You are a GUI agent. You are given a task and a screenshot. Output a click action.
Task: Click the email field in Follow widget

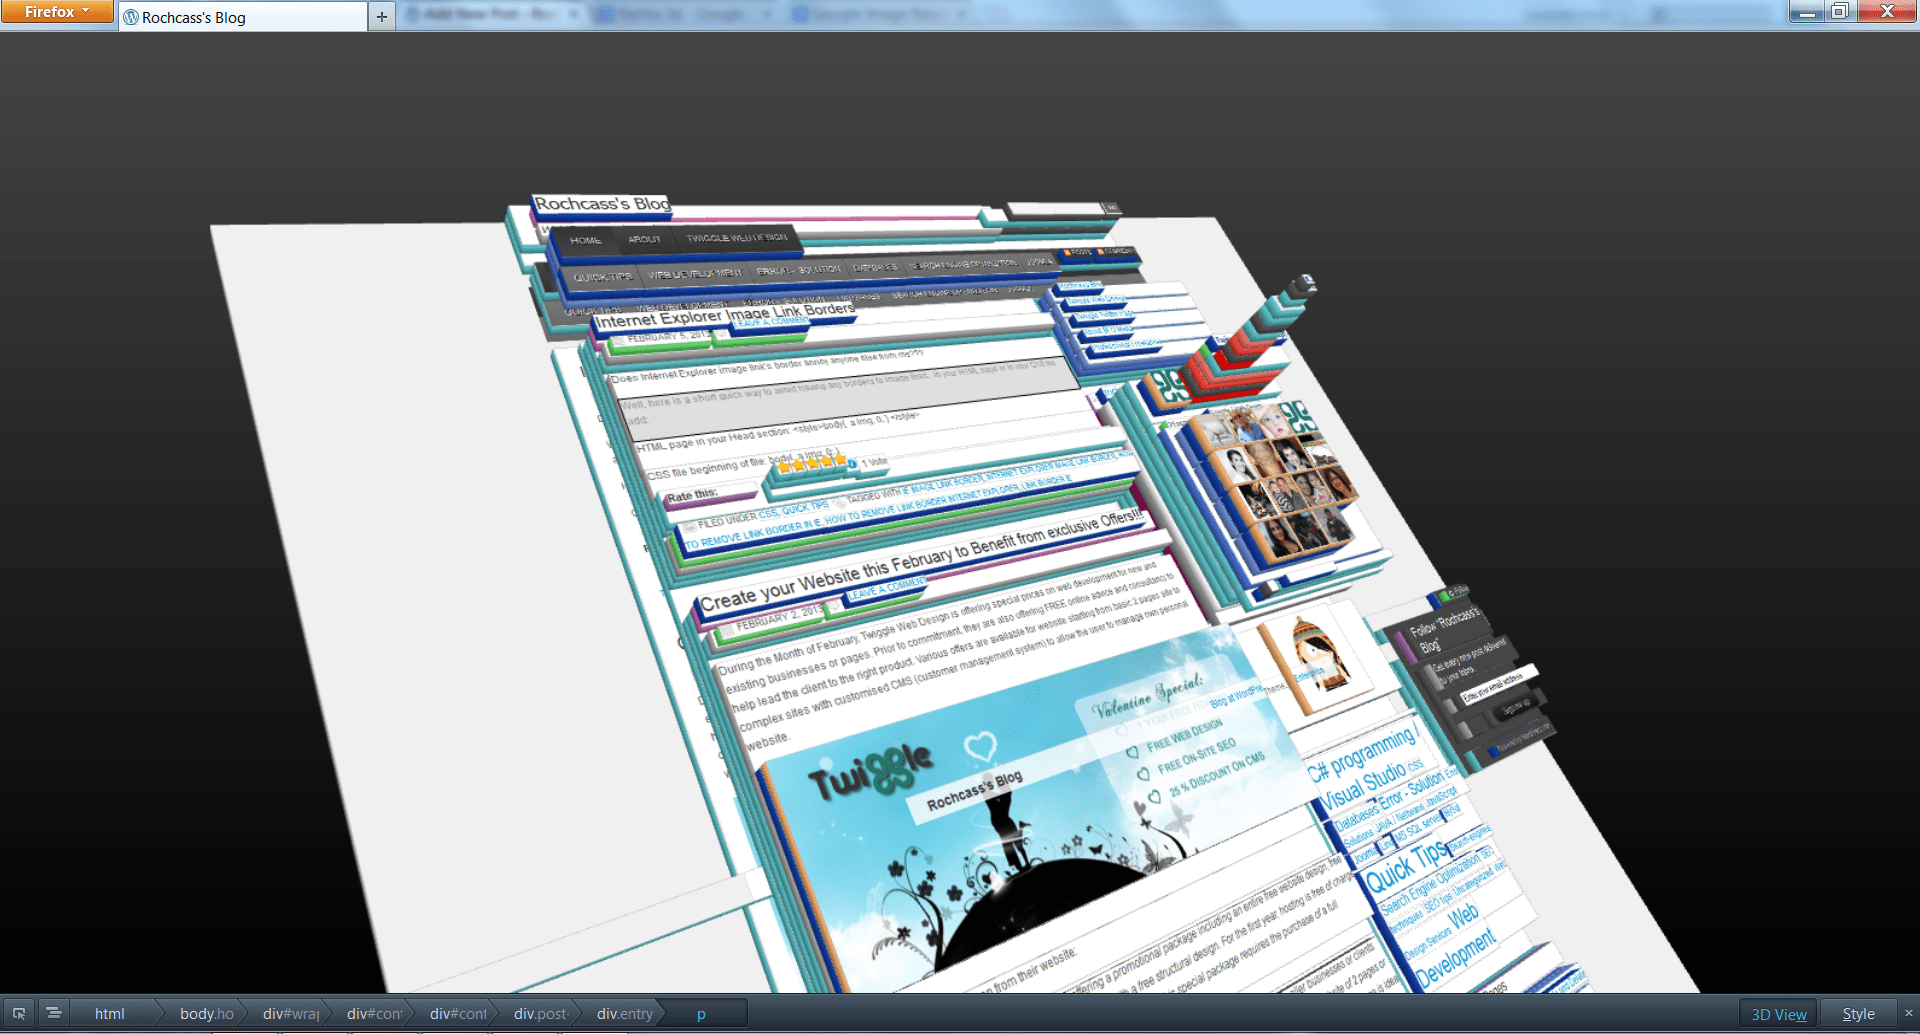(x=1497, y=684)
